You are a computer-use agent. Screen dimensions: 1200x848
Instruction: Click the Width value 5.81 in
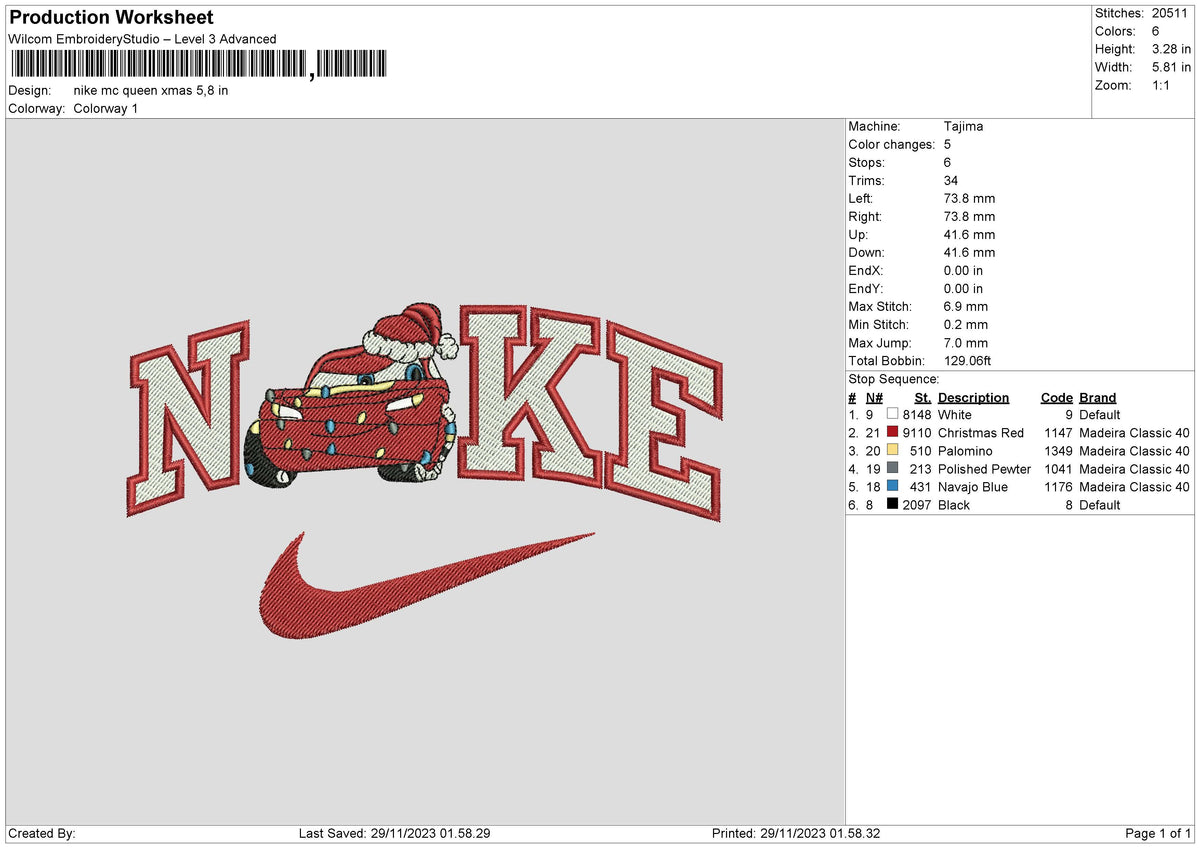click(x=1171, y=67)
